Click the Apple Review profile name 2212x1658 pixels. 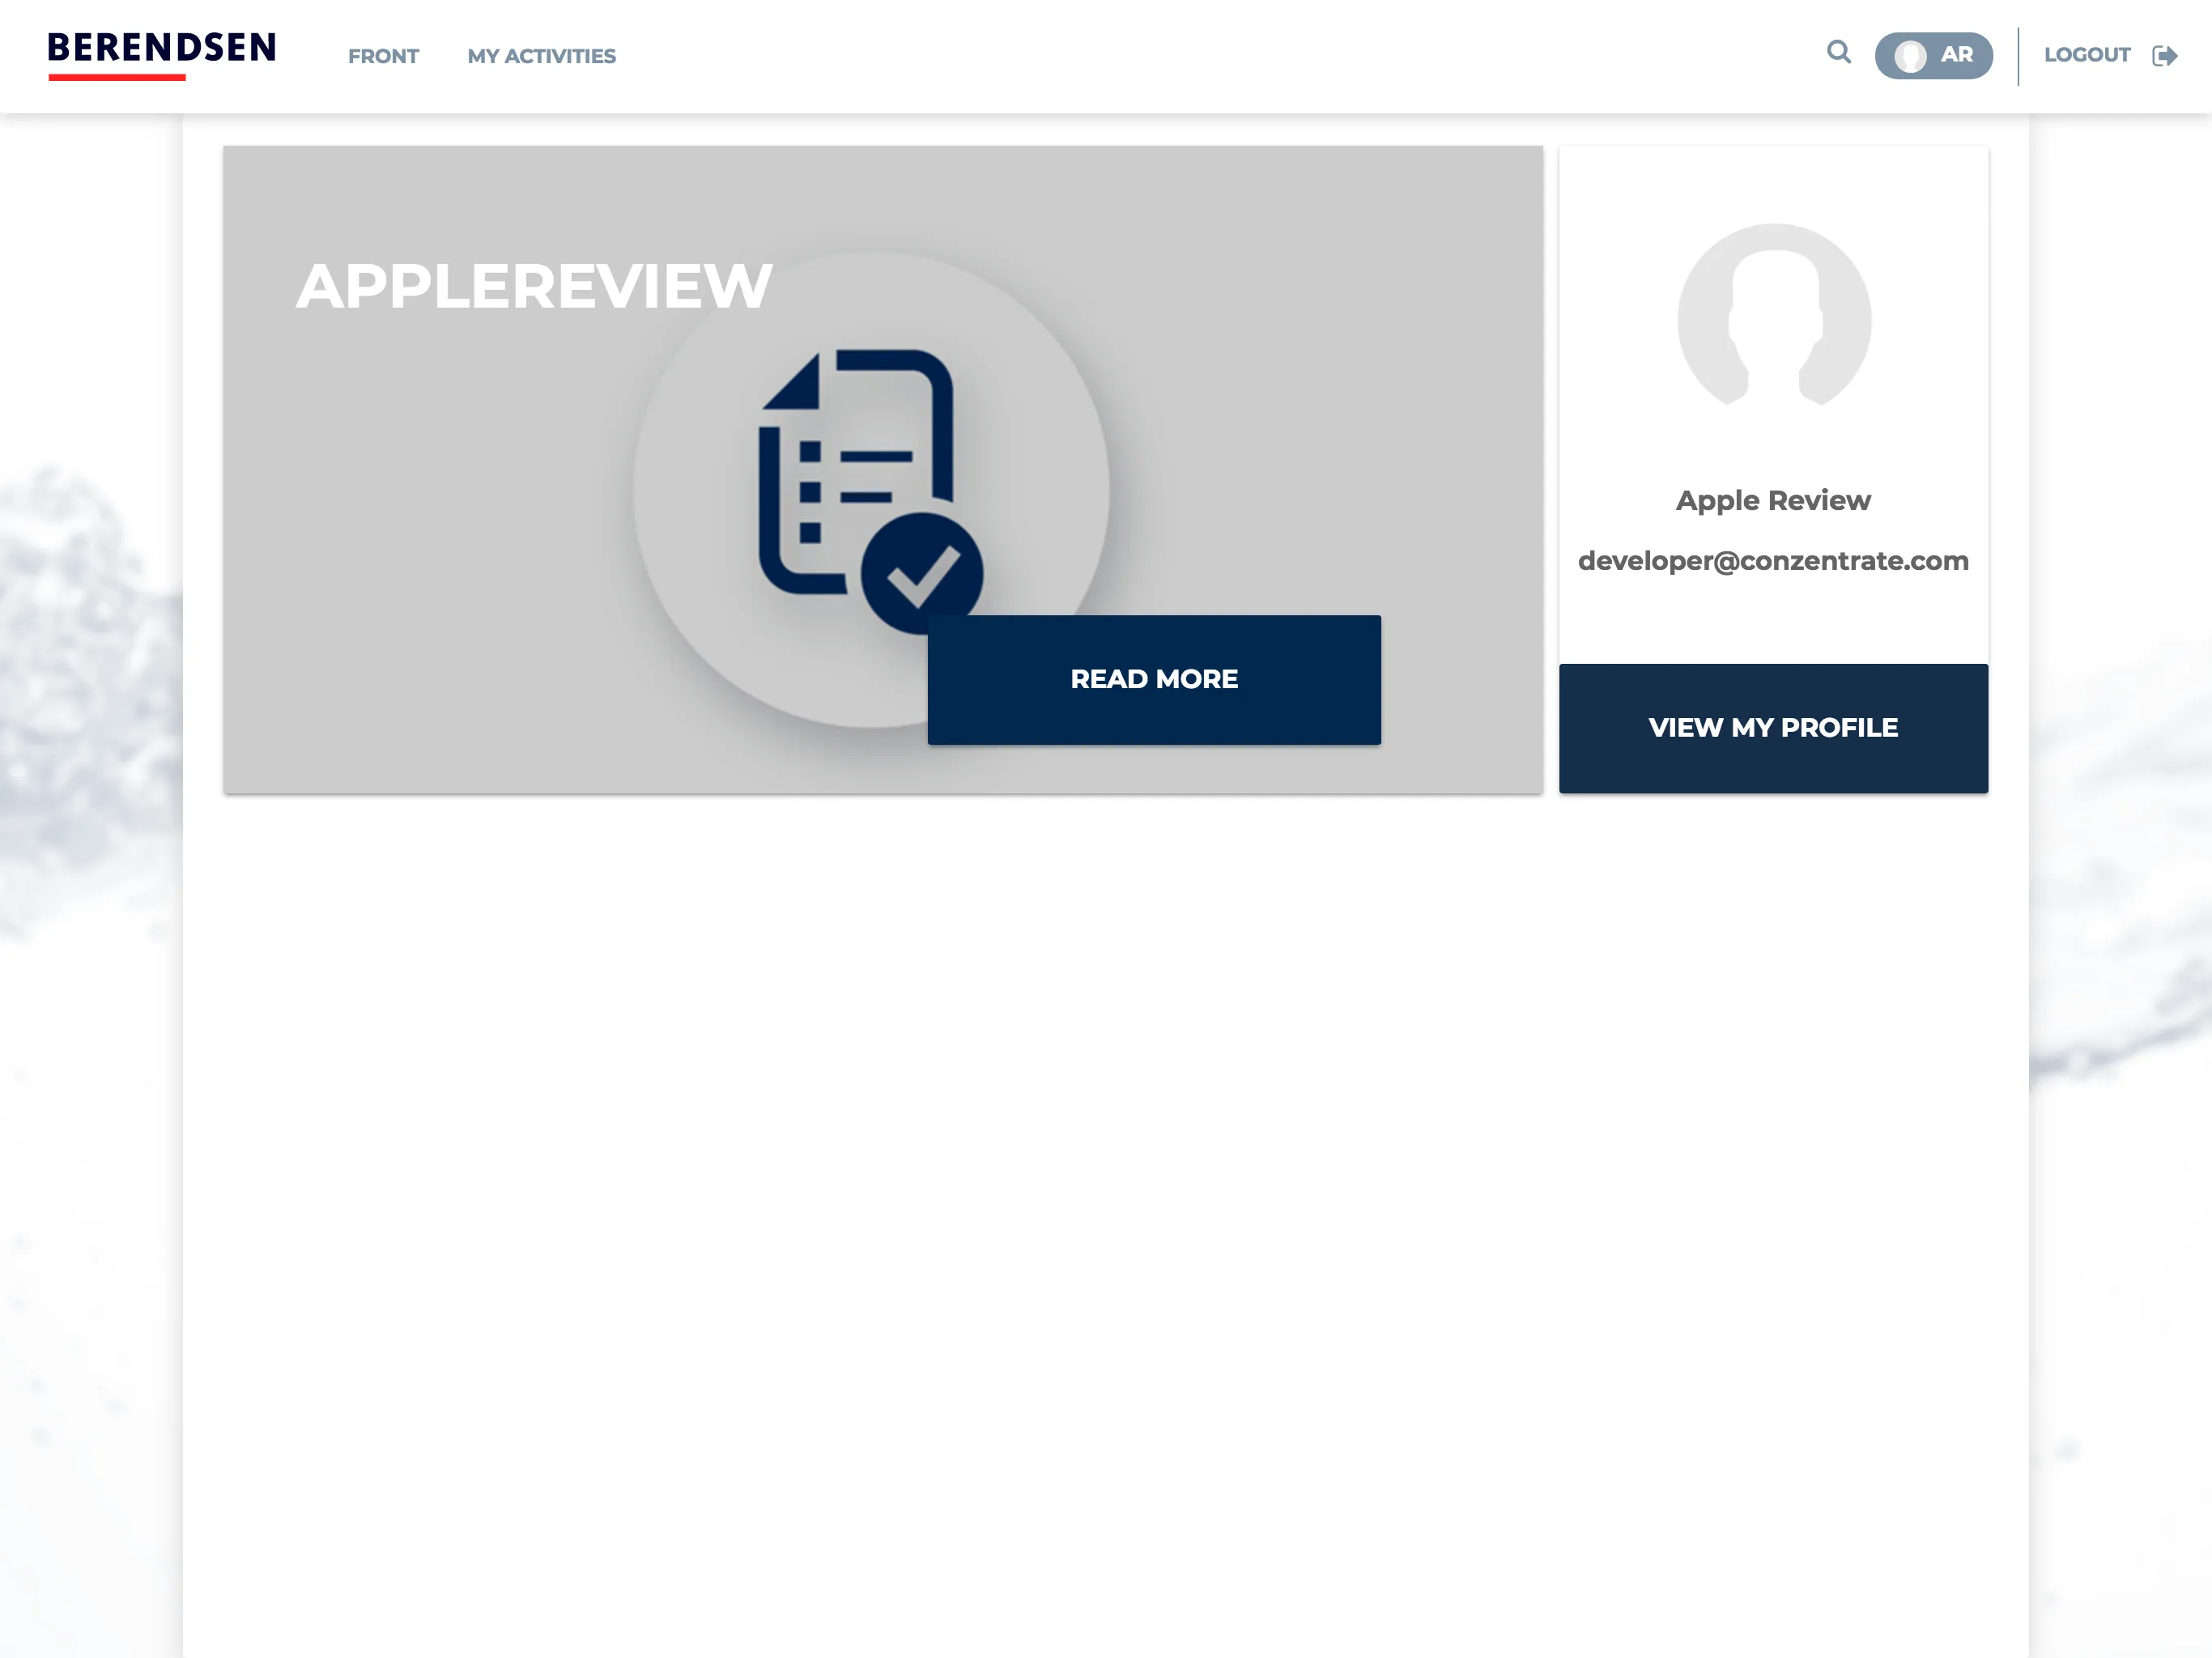[1773, 500]
